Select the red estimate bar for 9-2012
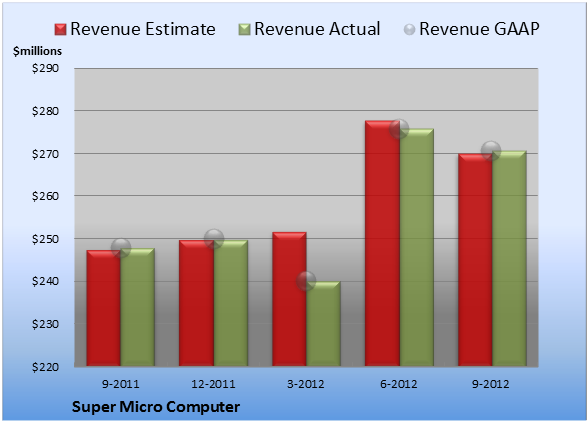The width and height of the screenshot is (588, 422). [x=475, y=260]
